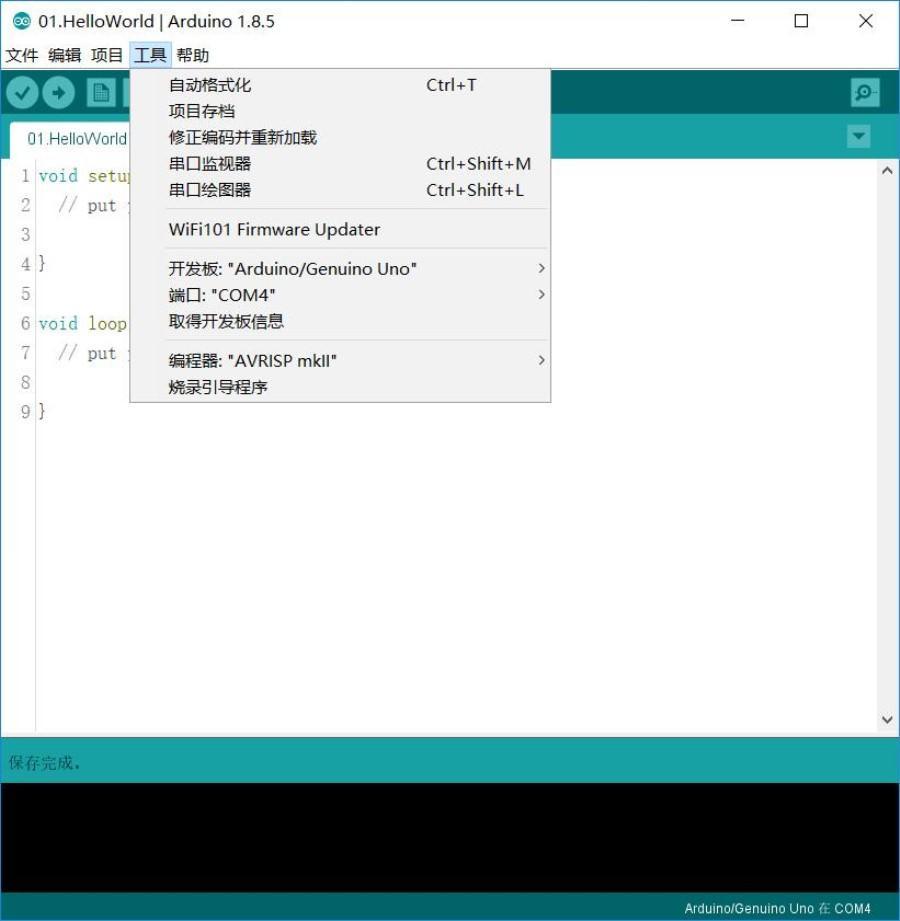Select 自动格式化 to auto-format code
This screenshot has width=900, height=921.
[x=207, y=85]
